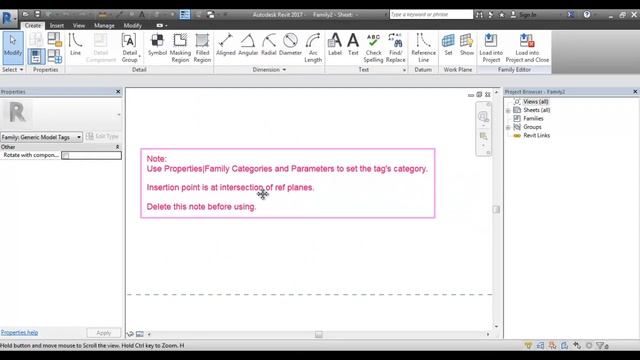Click Sign In in the title bar

(528, 15)
